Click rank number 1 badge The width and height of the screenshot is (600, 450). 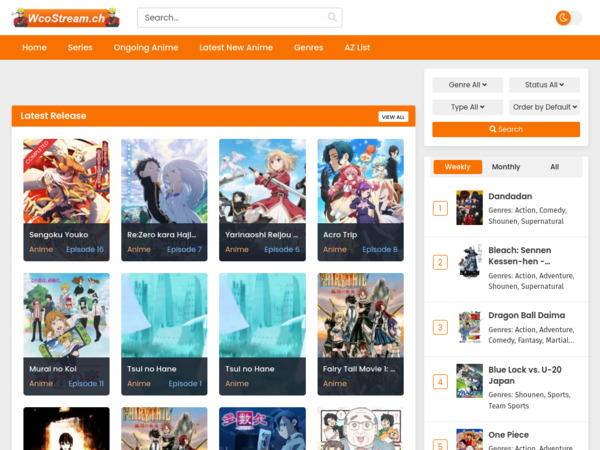[440, 209]
